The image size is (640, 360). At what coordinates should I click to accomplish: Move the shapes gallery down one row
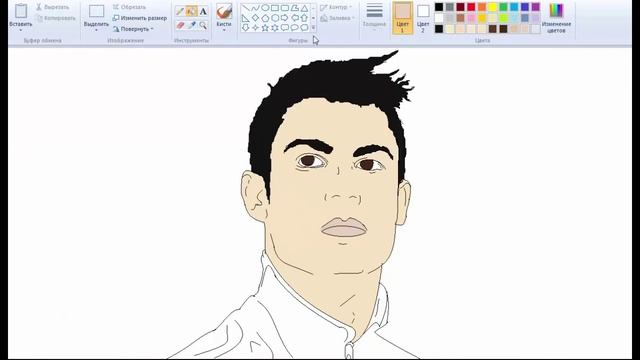click(313, 18)
